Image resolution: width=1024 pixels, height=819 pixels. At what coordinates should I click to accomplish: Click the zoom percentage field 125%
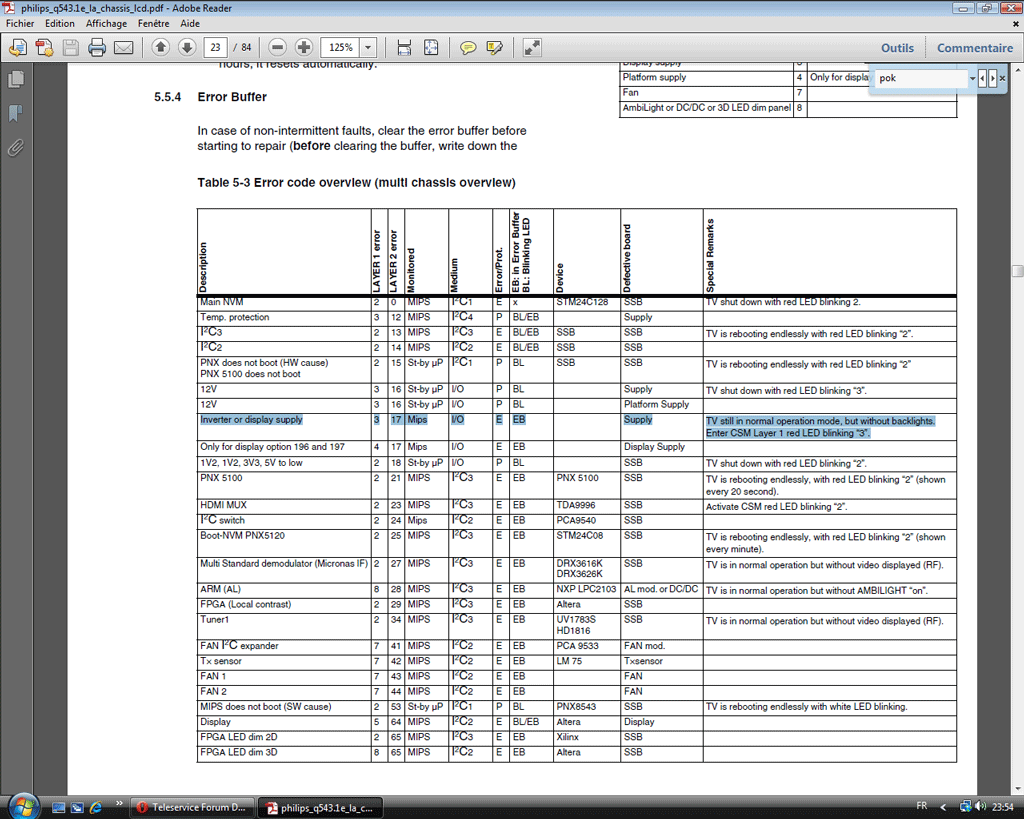coord(340,47)
